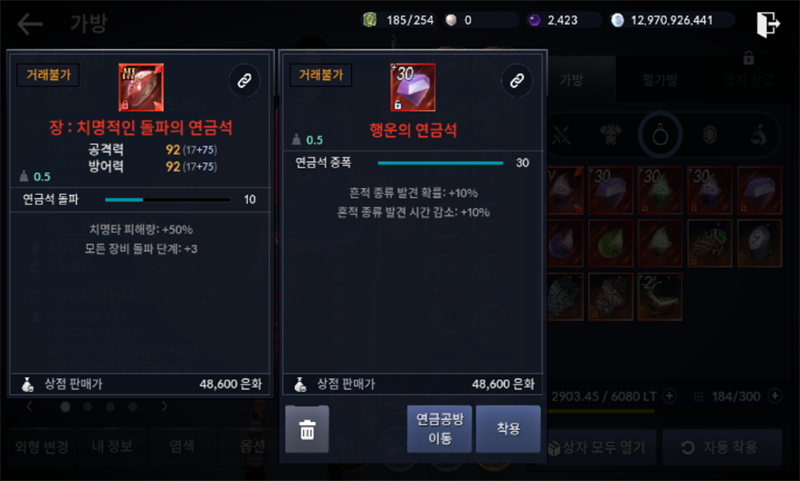Click the 착용 equip button

click(508, 429)
